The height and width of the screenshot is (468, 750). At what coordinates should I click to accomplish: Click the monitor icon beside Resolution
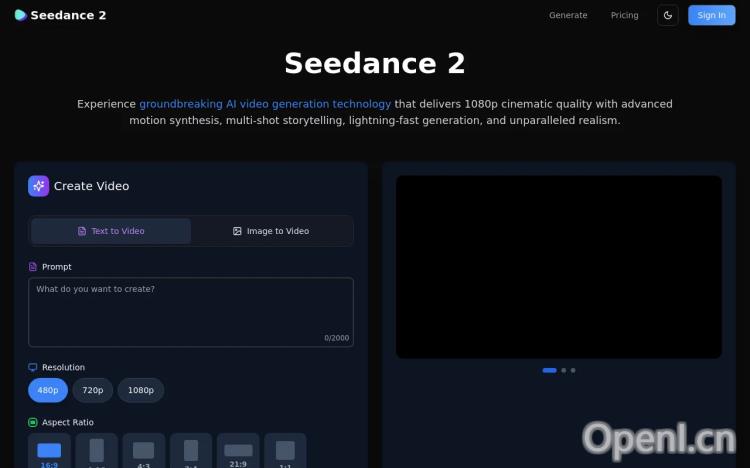(x=33, y=368)
